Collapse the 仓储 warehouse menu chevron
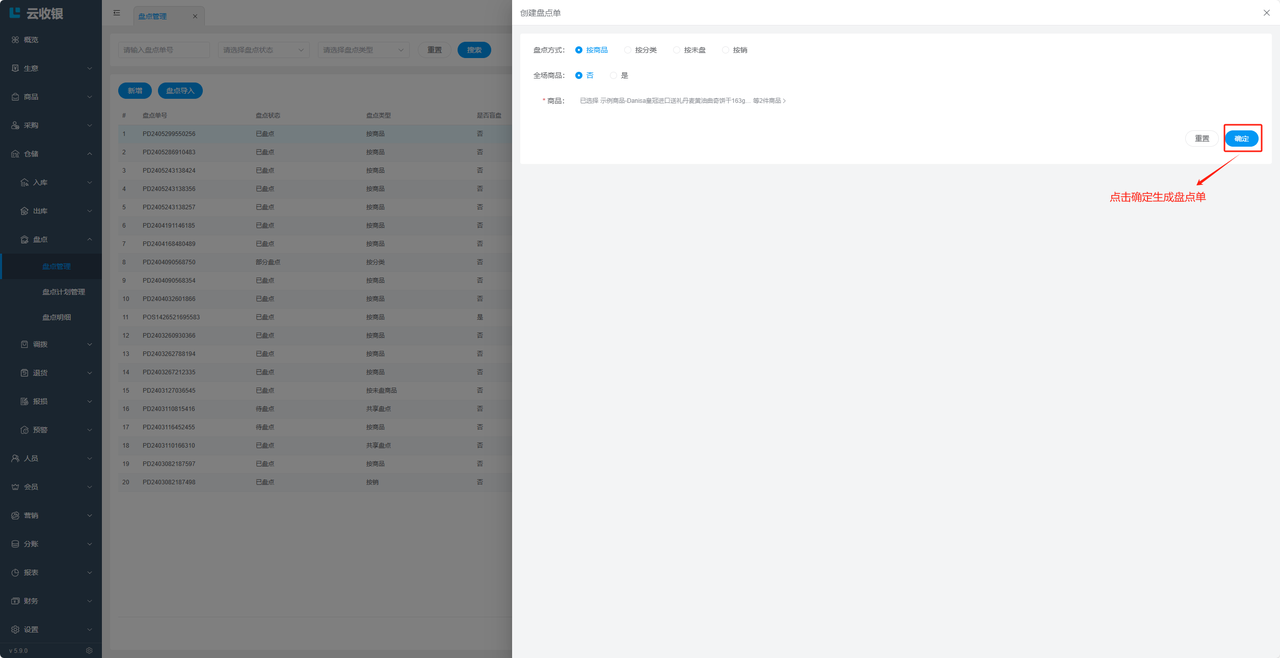Image resolution: width=1280 pixels, height=658 pixels. [x=89, y=155]
